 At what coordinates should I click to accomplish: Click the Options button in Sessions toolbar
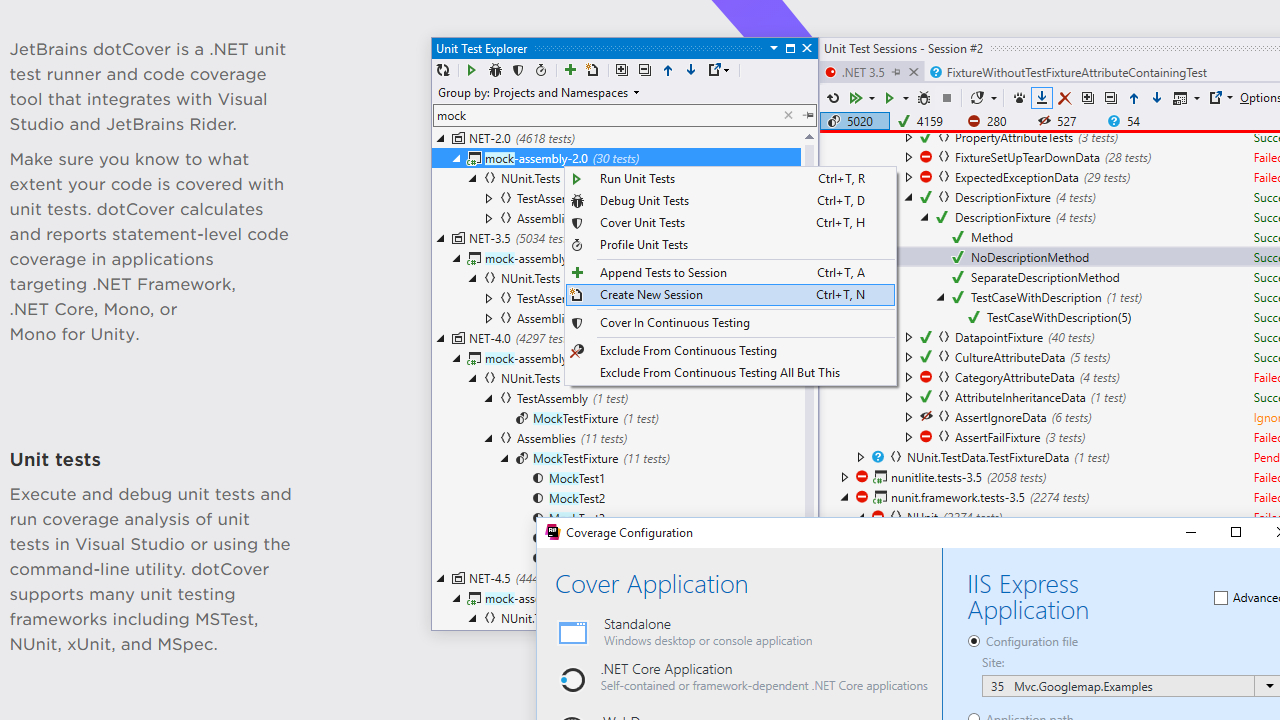(x=1258, y=98)
